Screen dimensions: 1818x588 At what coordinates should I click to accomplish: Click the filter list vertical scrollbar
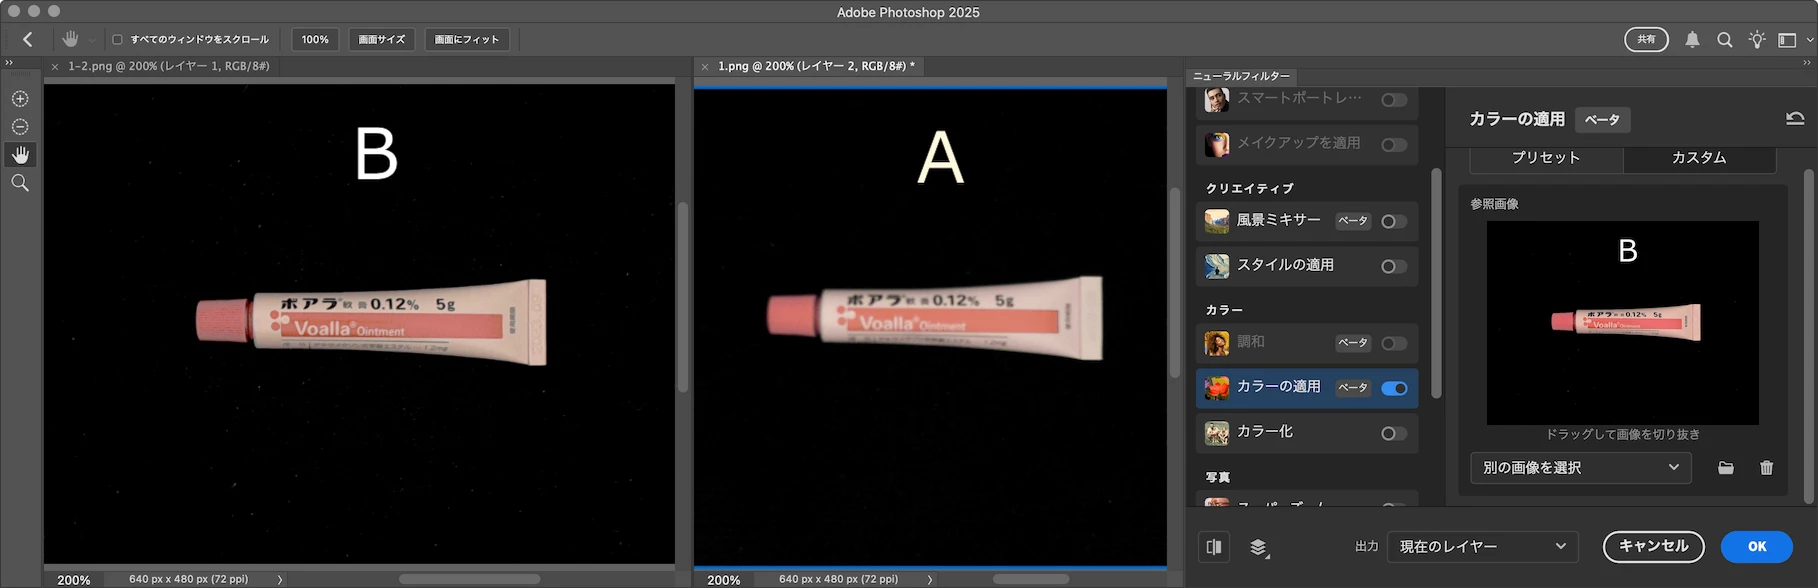point(1436,284)
